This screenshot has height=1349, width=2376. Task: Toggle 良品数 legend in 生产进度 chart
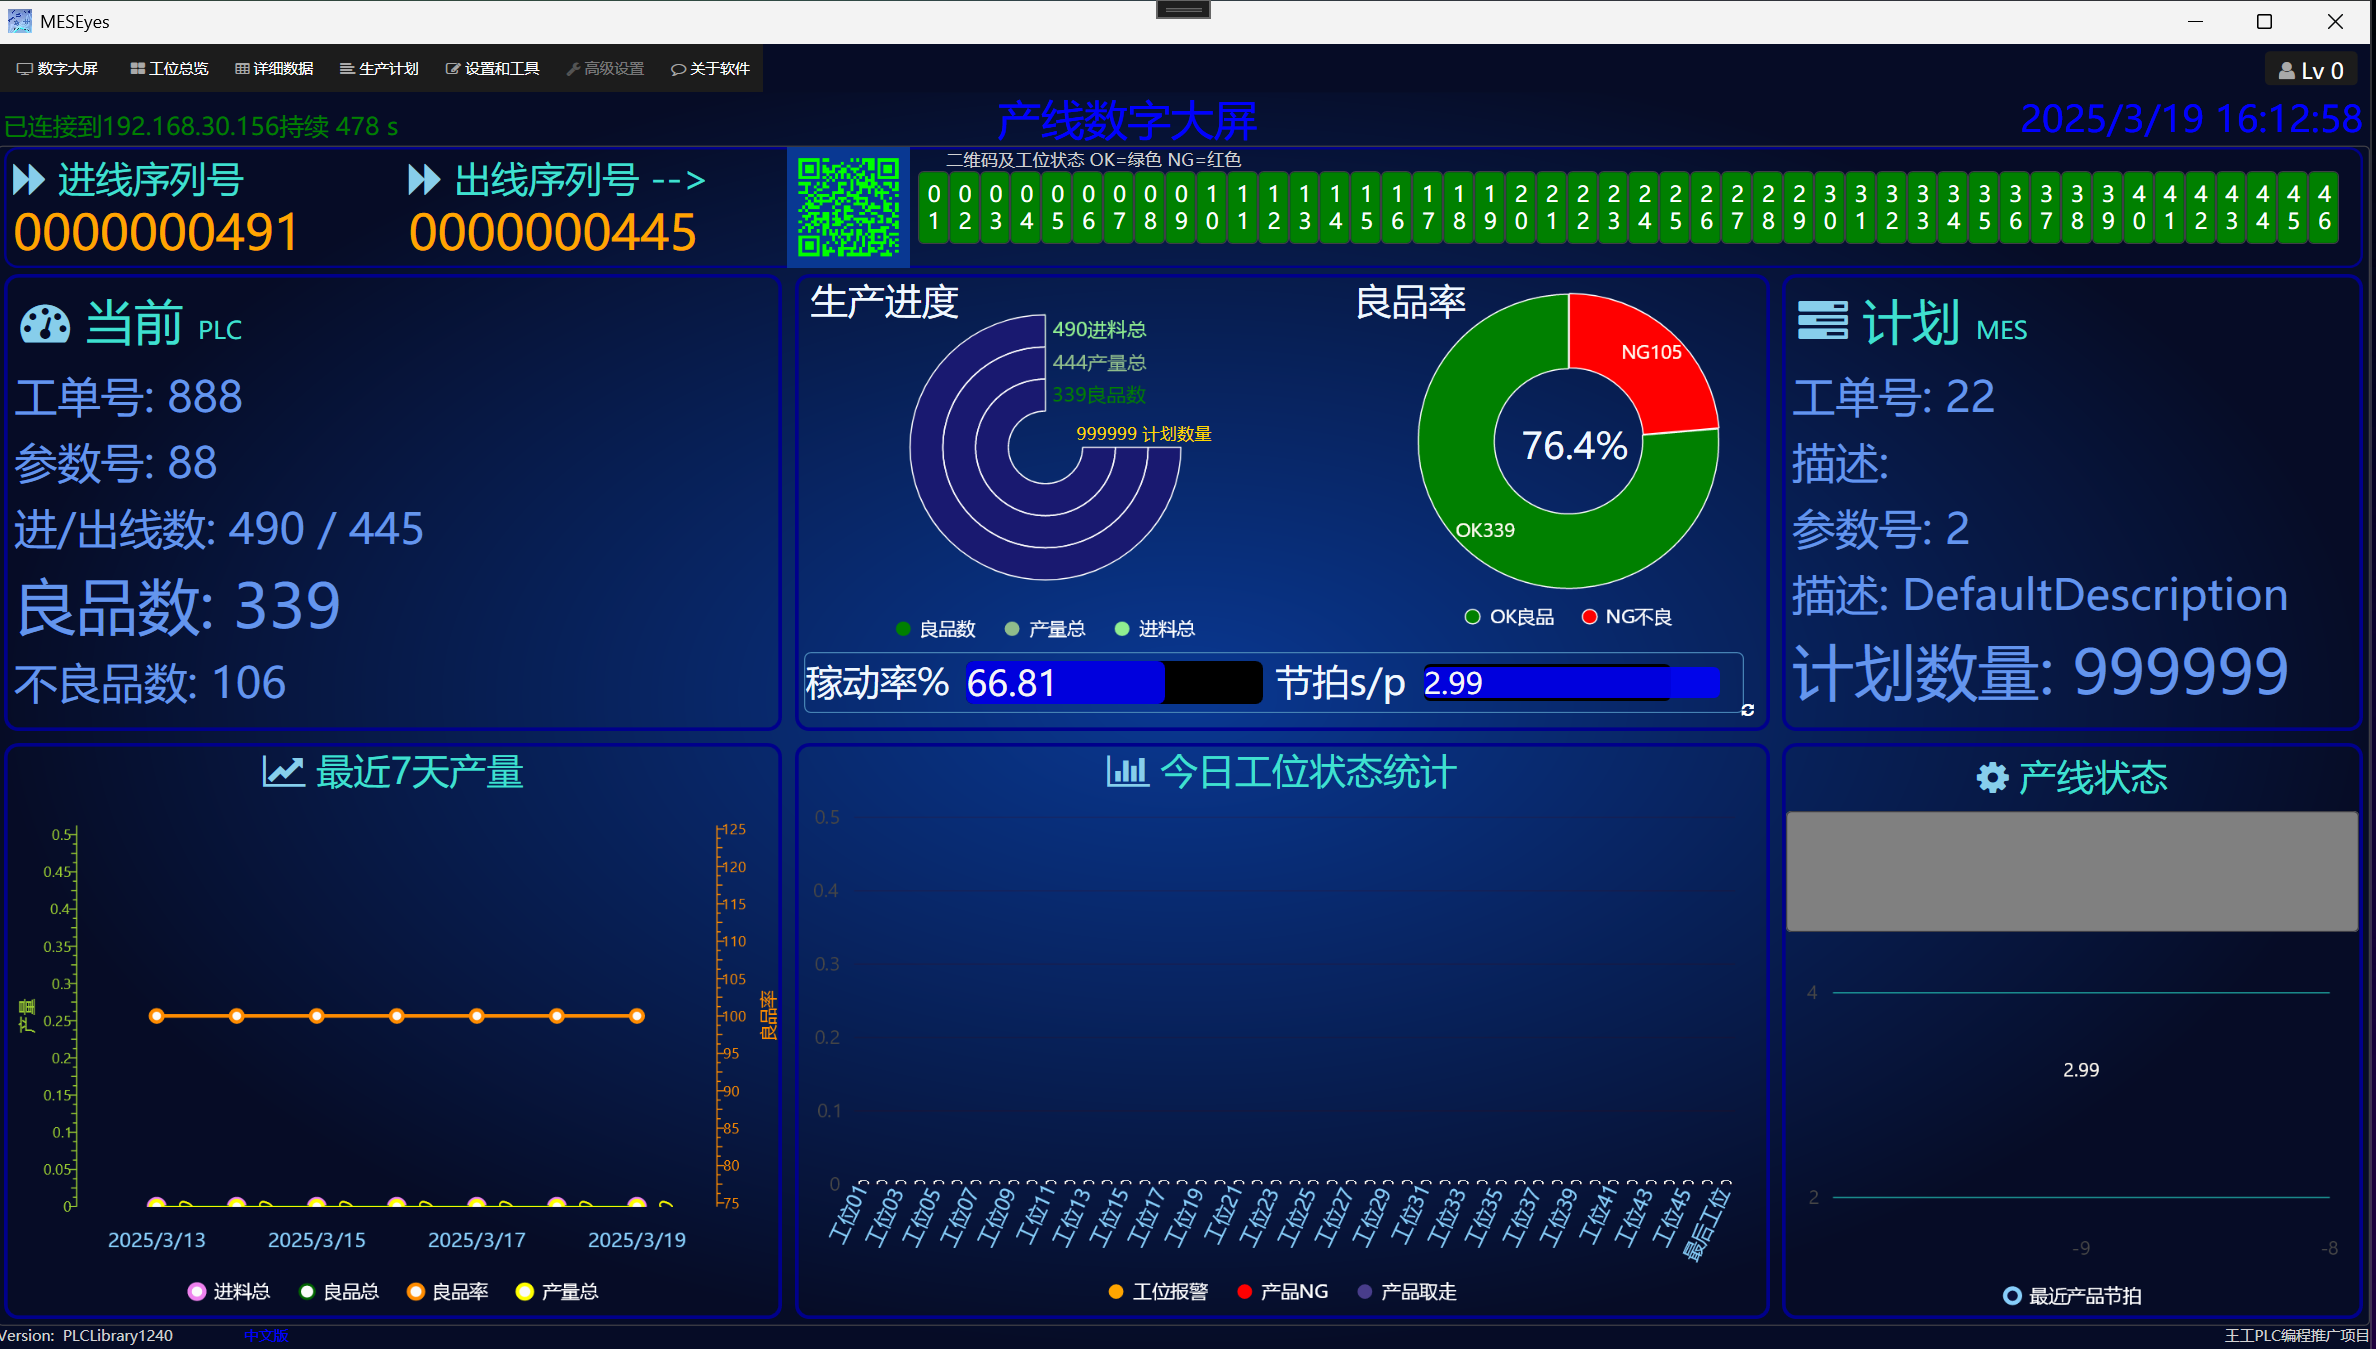pos(935,629)
